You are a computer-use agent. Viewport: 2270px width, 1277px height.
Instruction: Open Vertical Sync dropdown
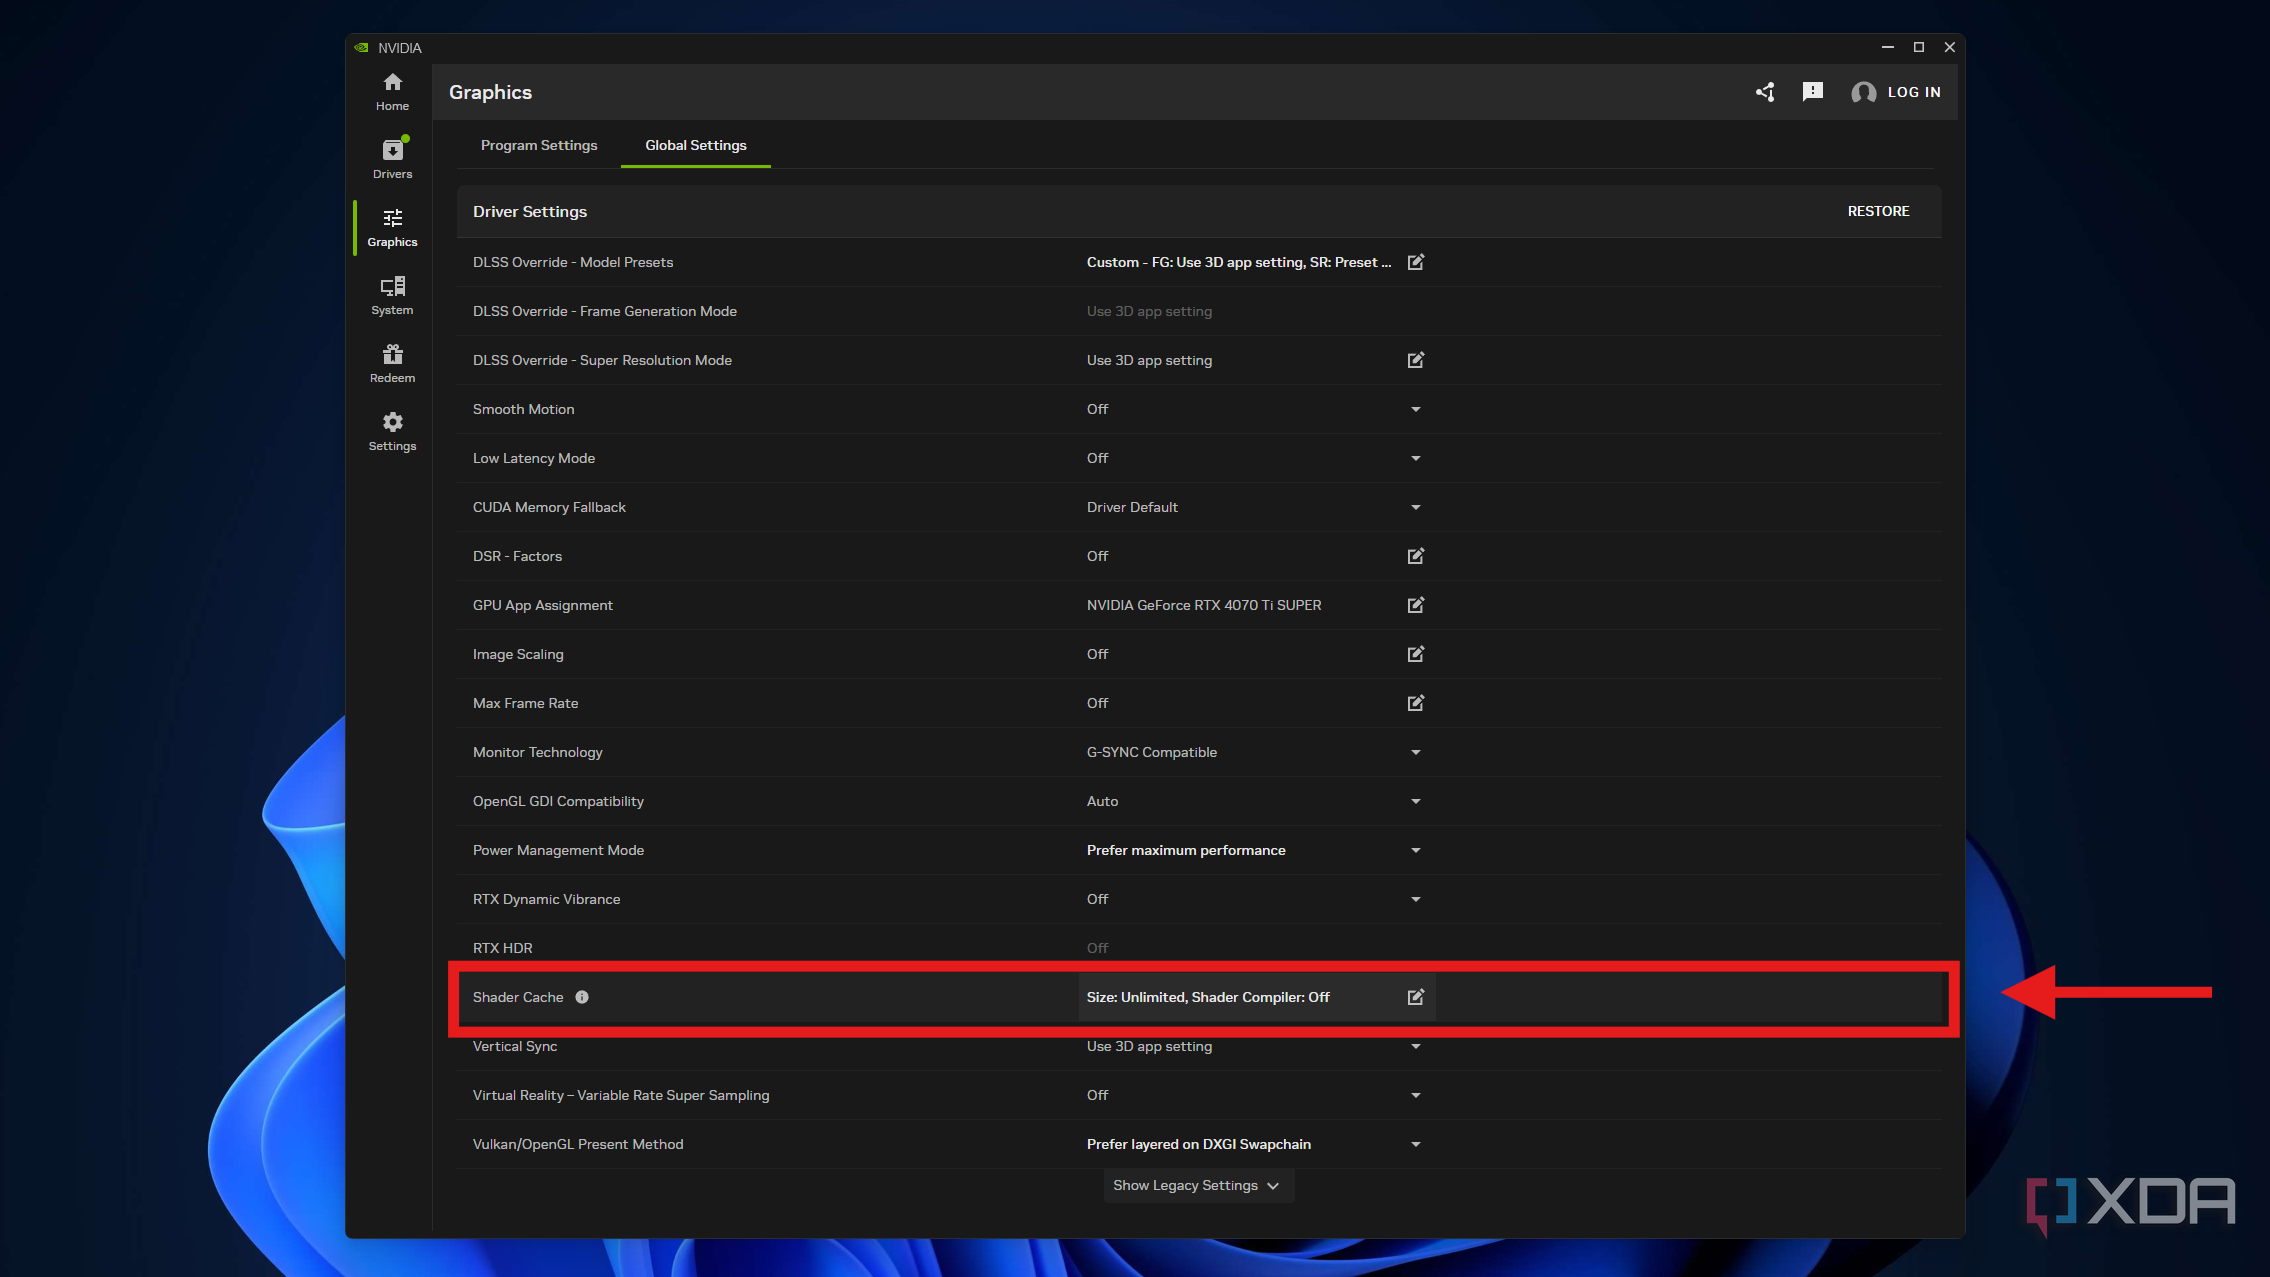(x=1415, y=1046)
